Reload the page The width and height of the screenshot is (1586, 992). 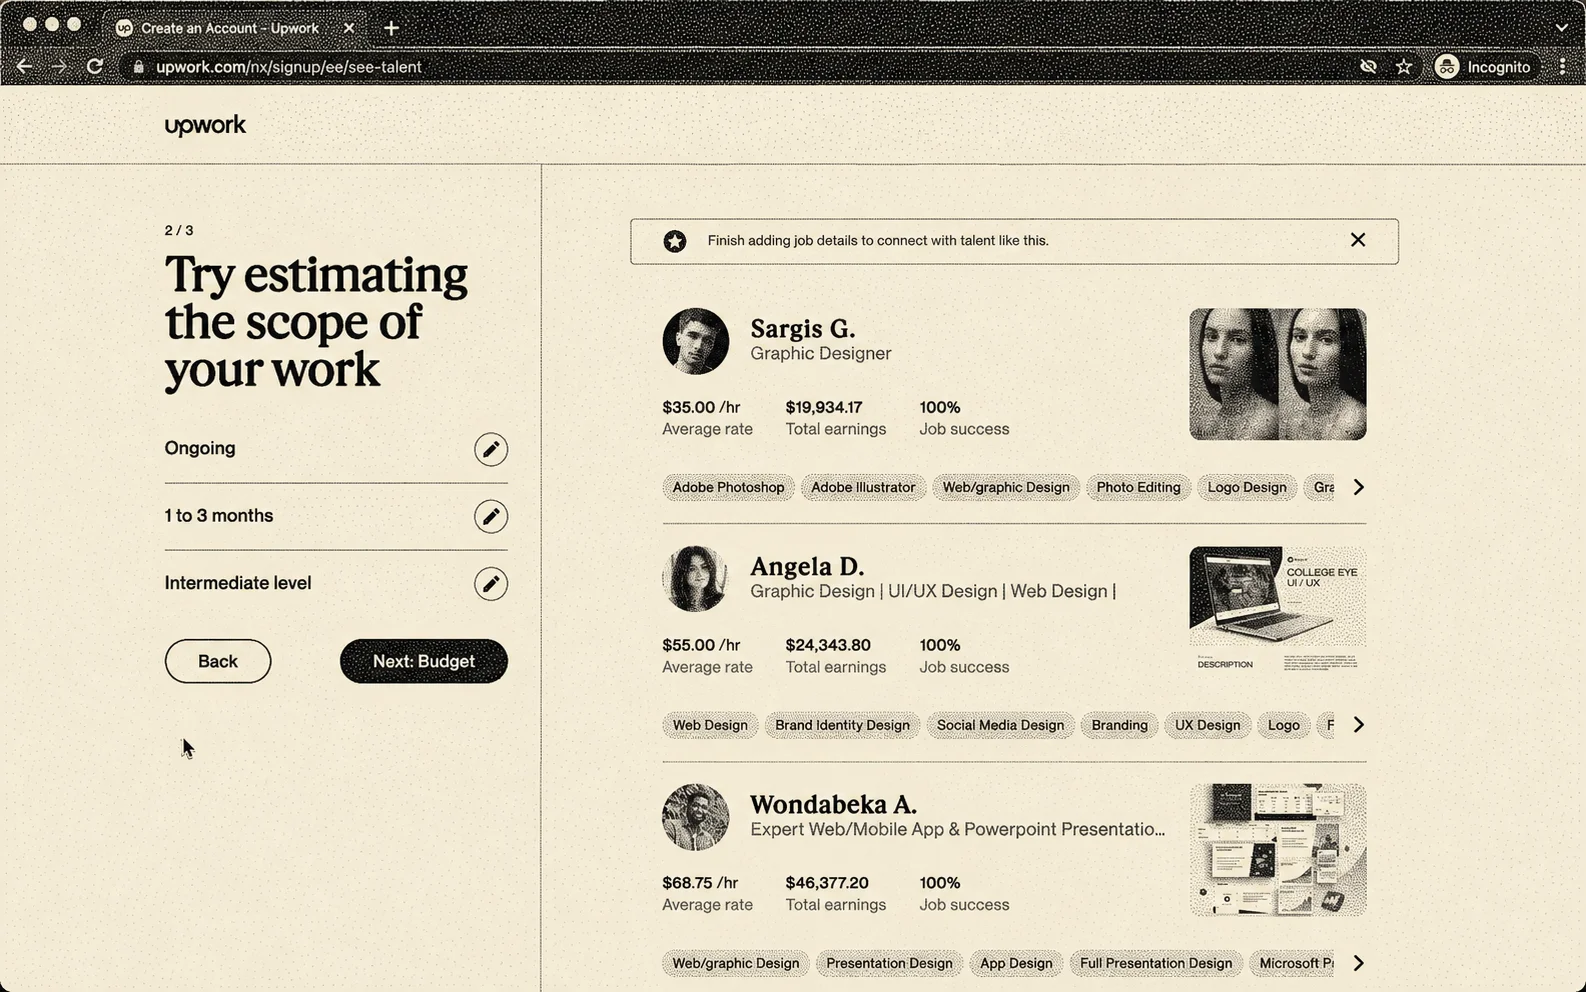(95, 66)
